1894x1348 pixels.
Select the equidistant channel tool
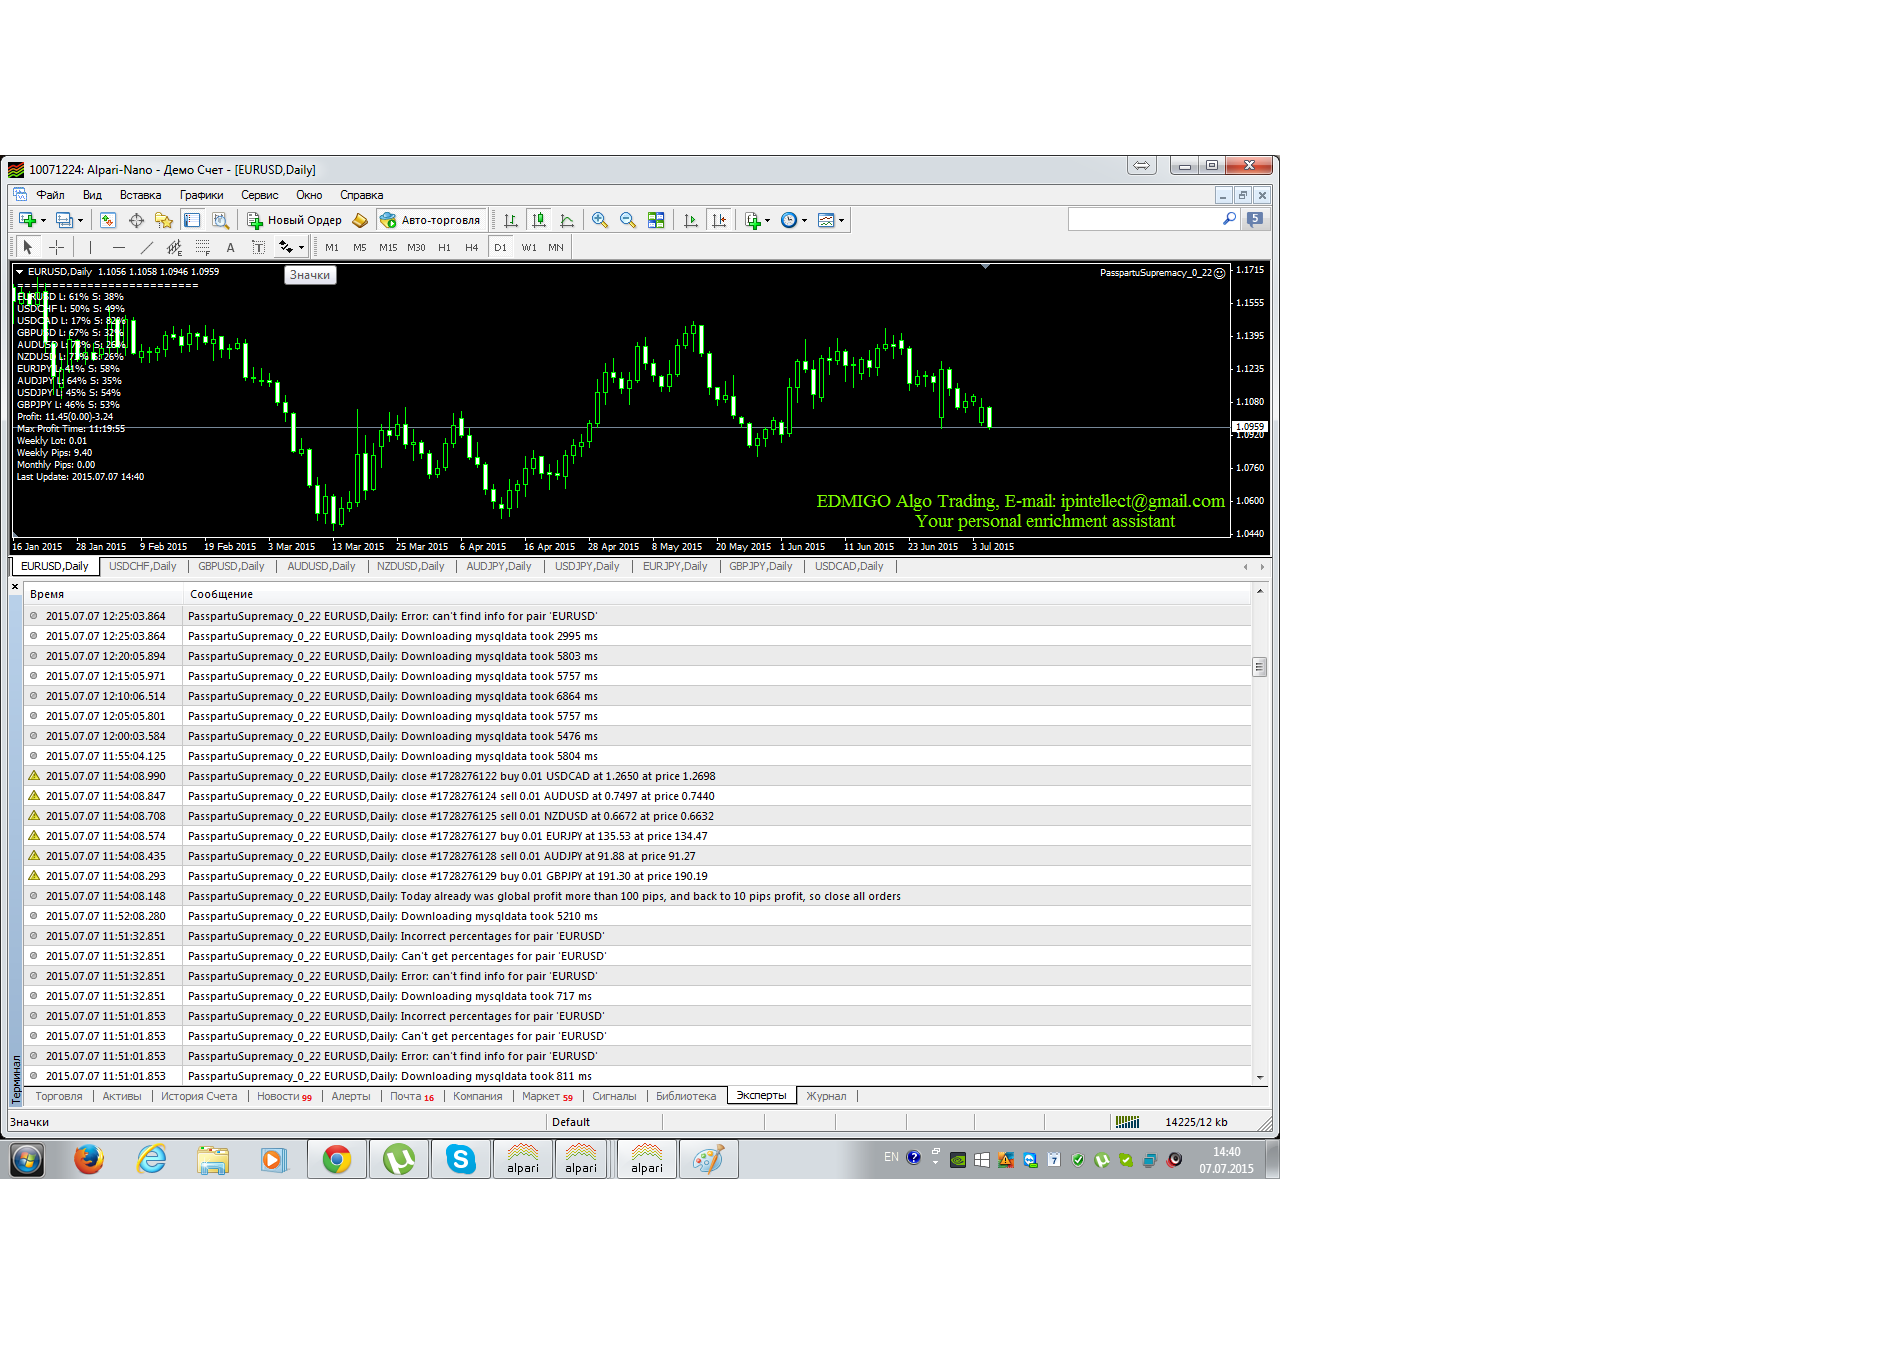click(175, 247)
